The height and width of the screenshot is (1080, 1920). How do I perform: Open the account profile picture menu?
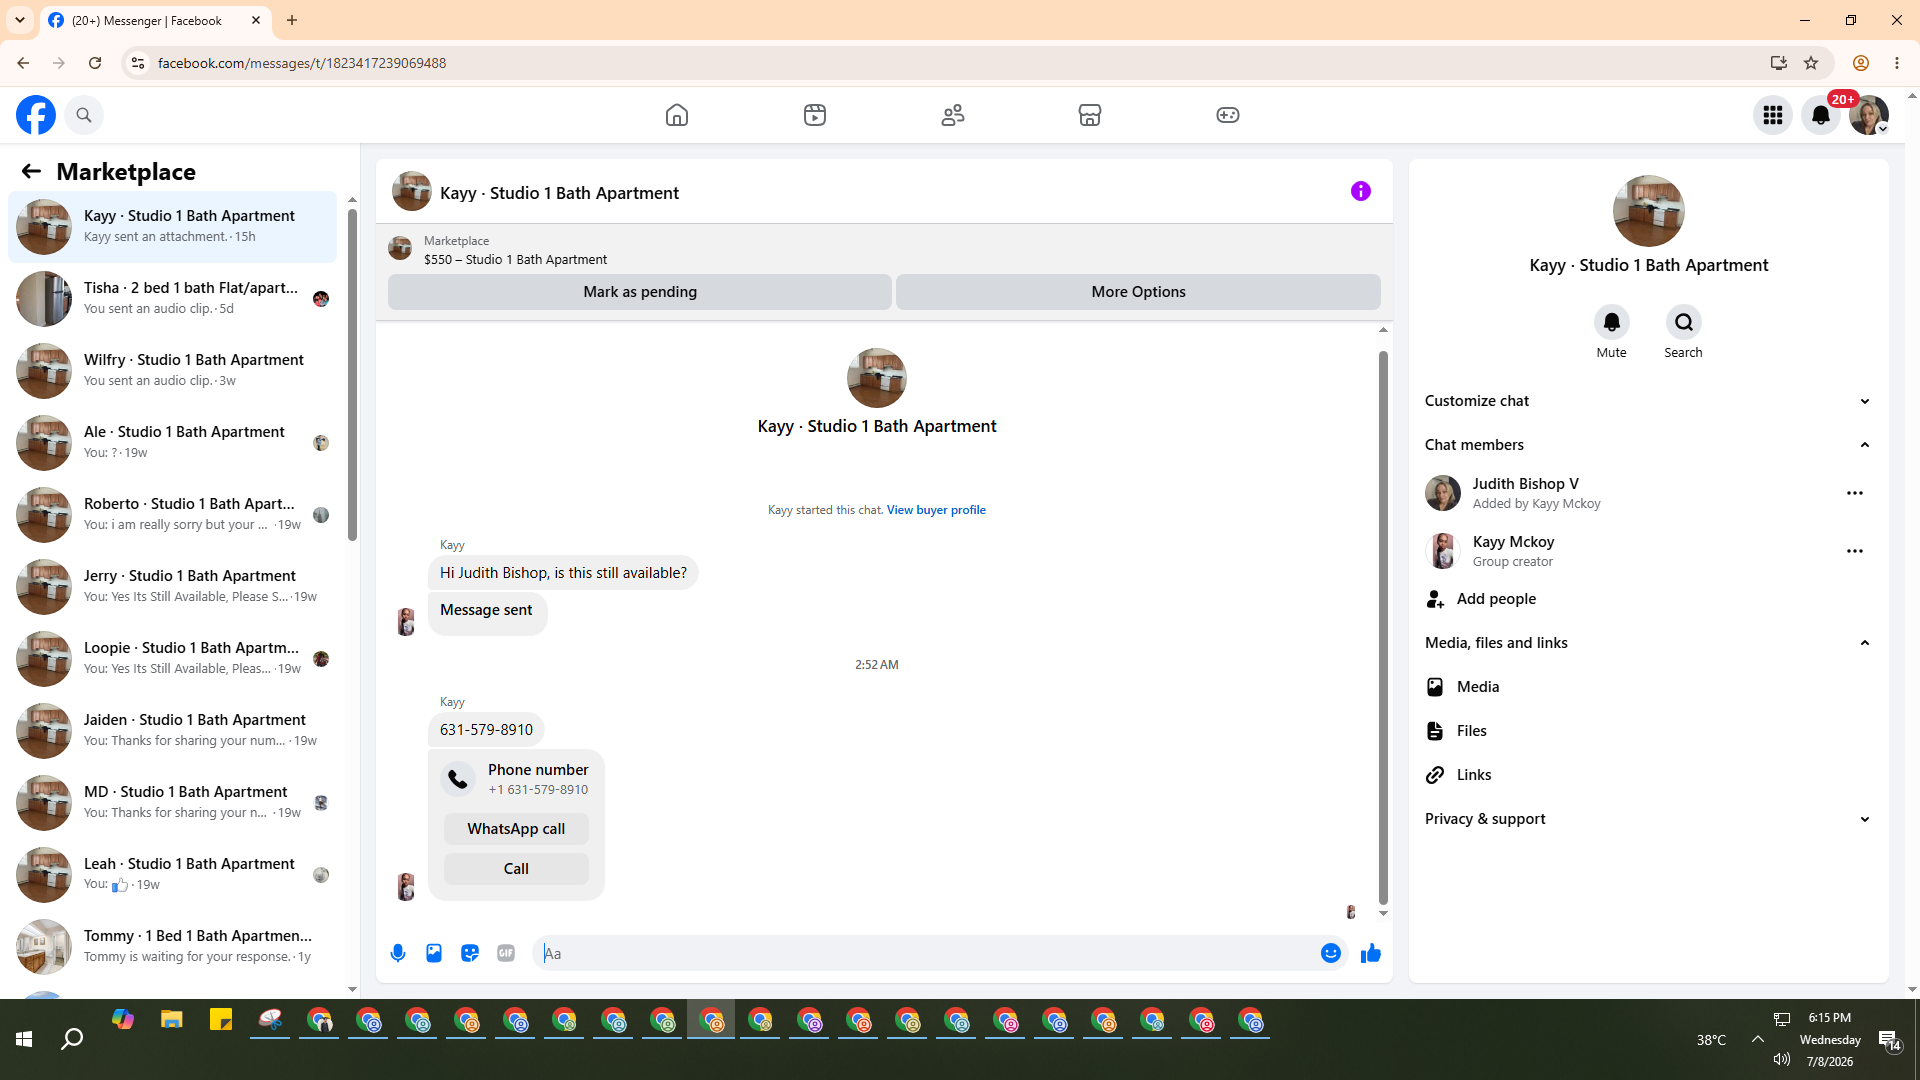tap(1869, 115)
